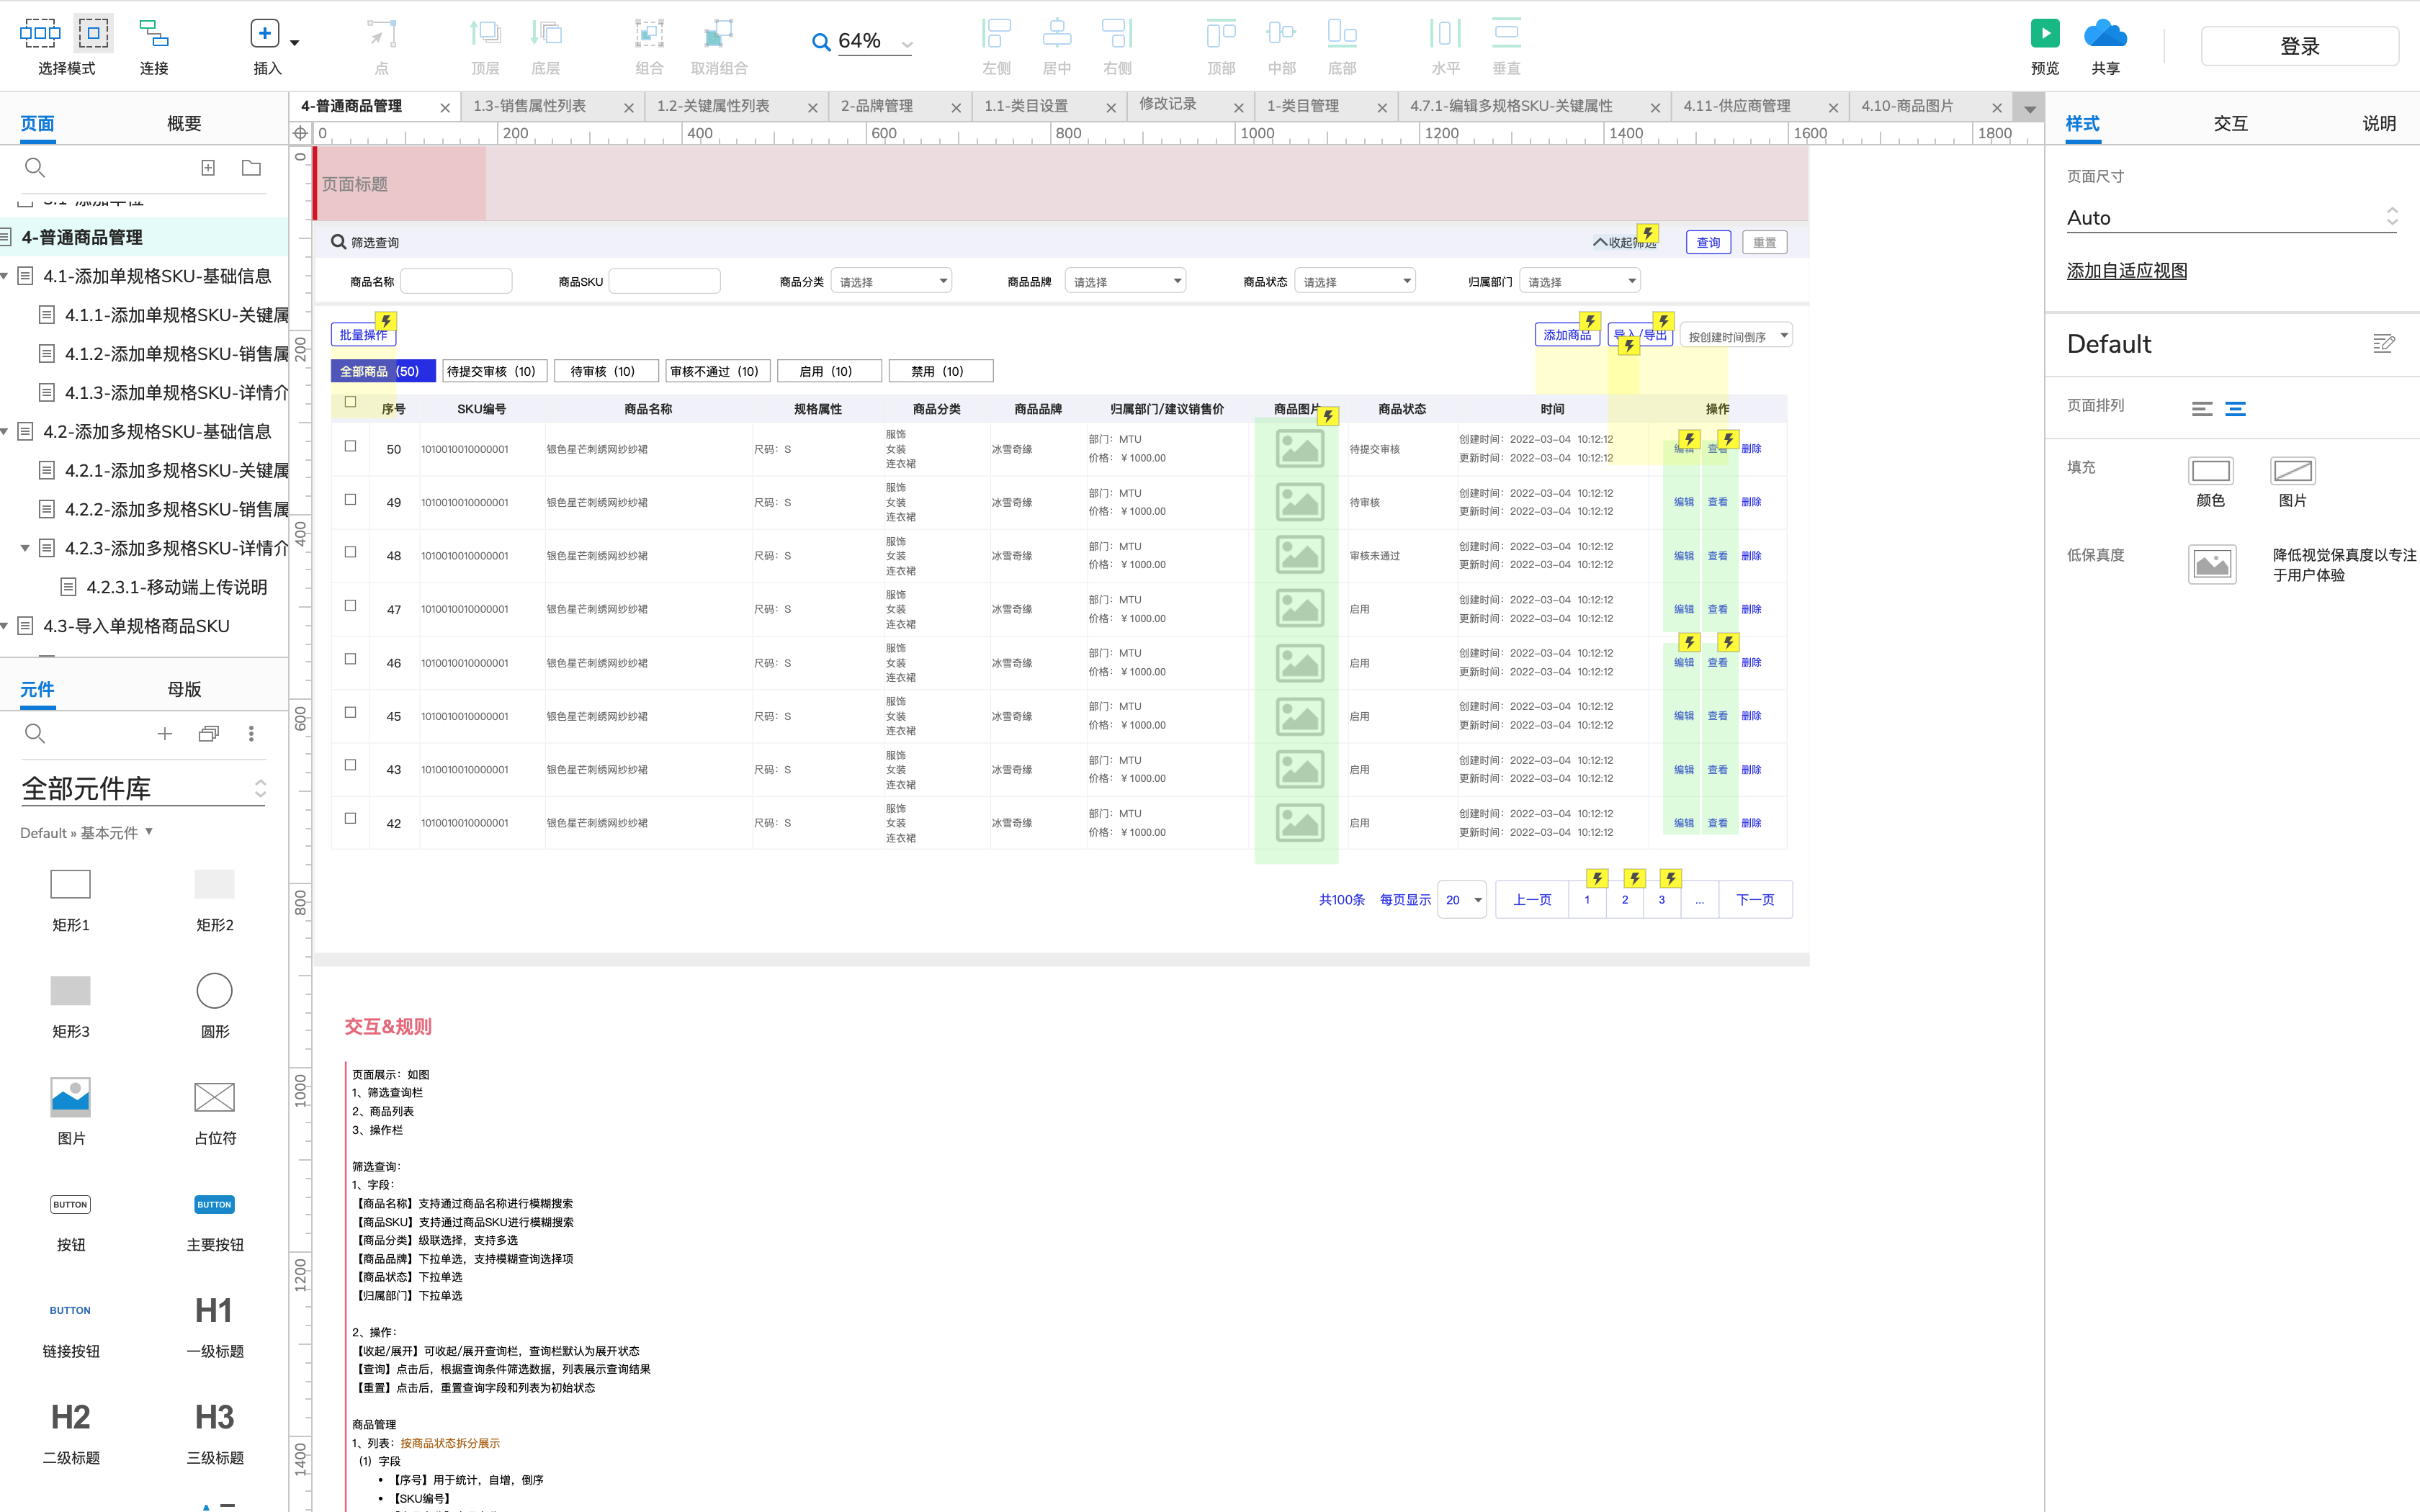
Task: Click the Point (点) tool
Action: pyautogui.click(x=381, y=34)
